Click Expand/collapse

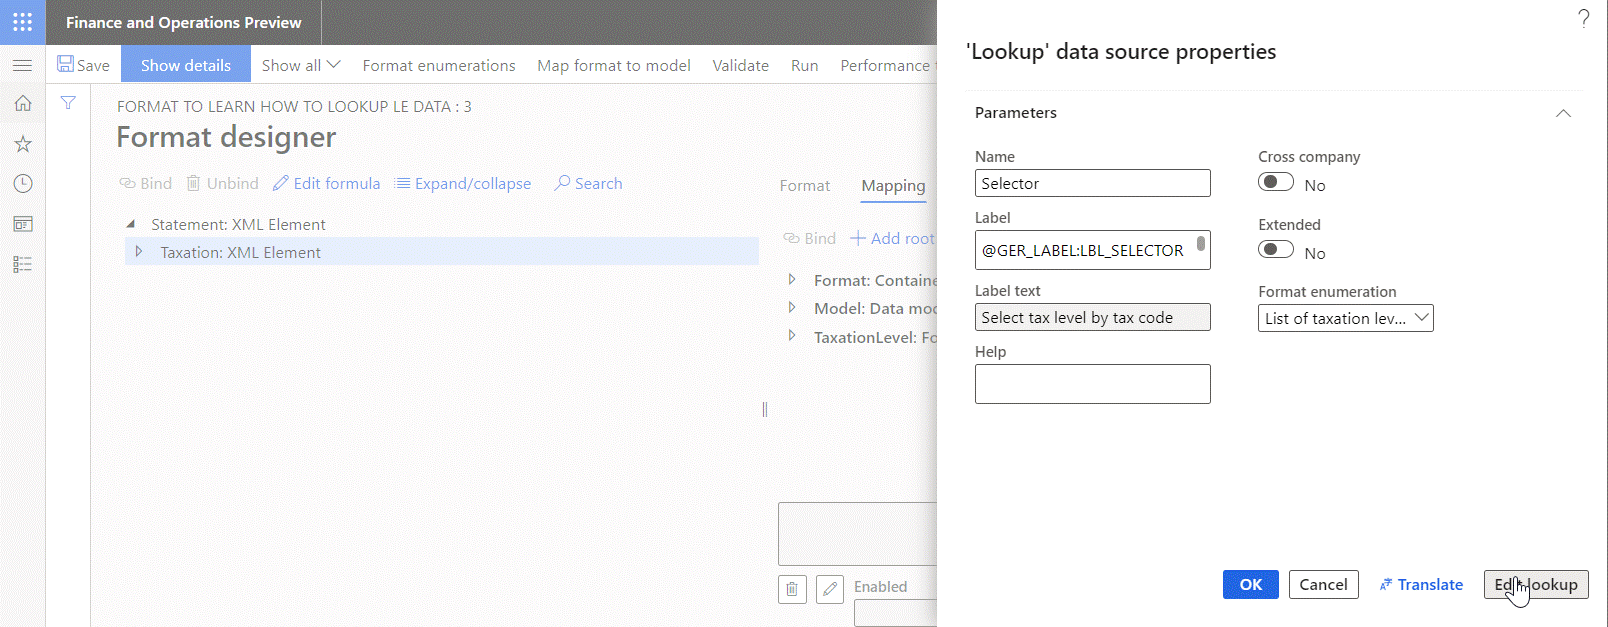click(463, 183)
